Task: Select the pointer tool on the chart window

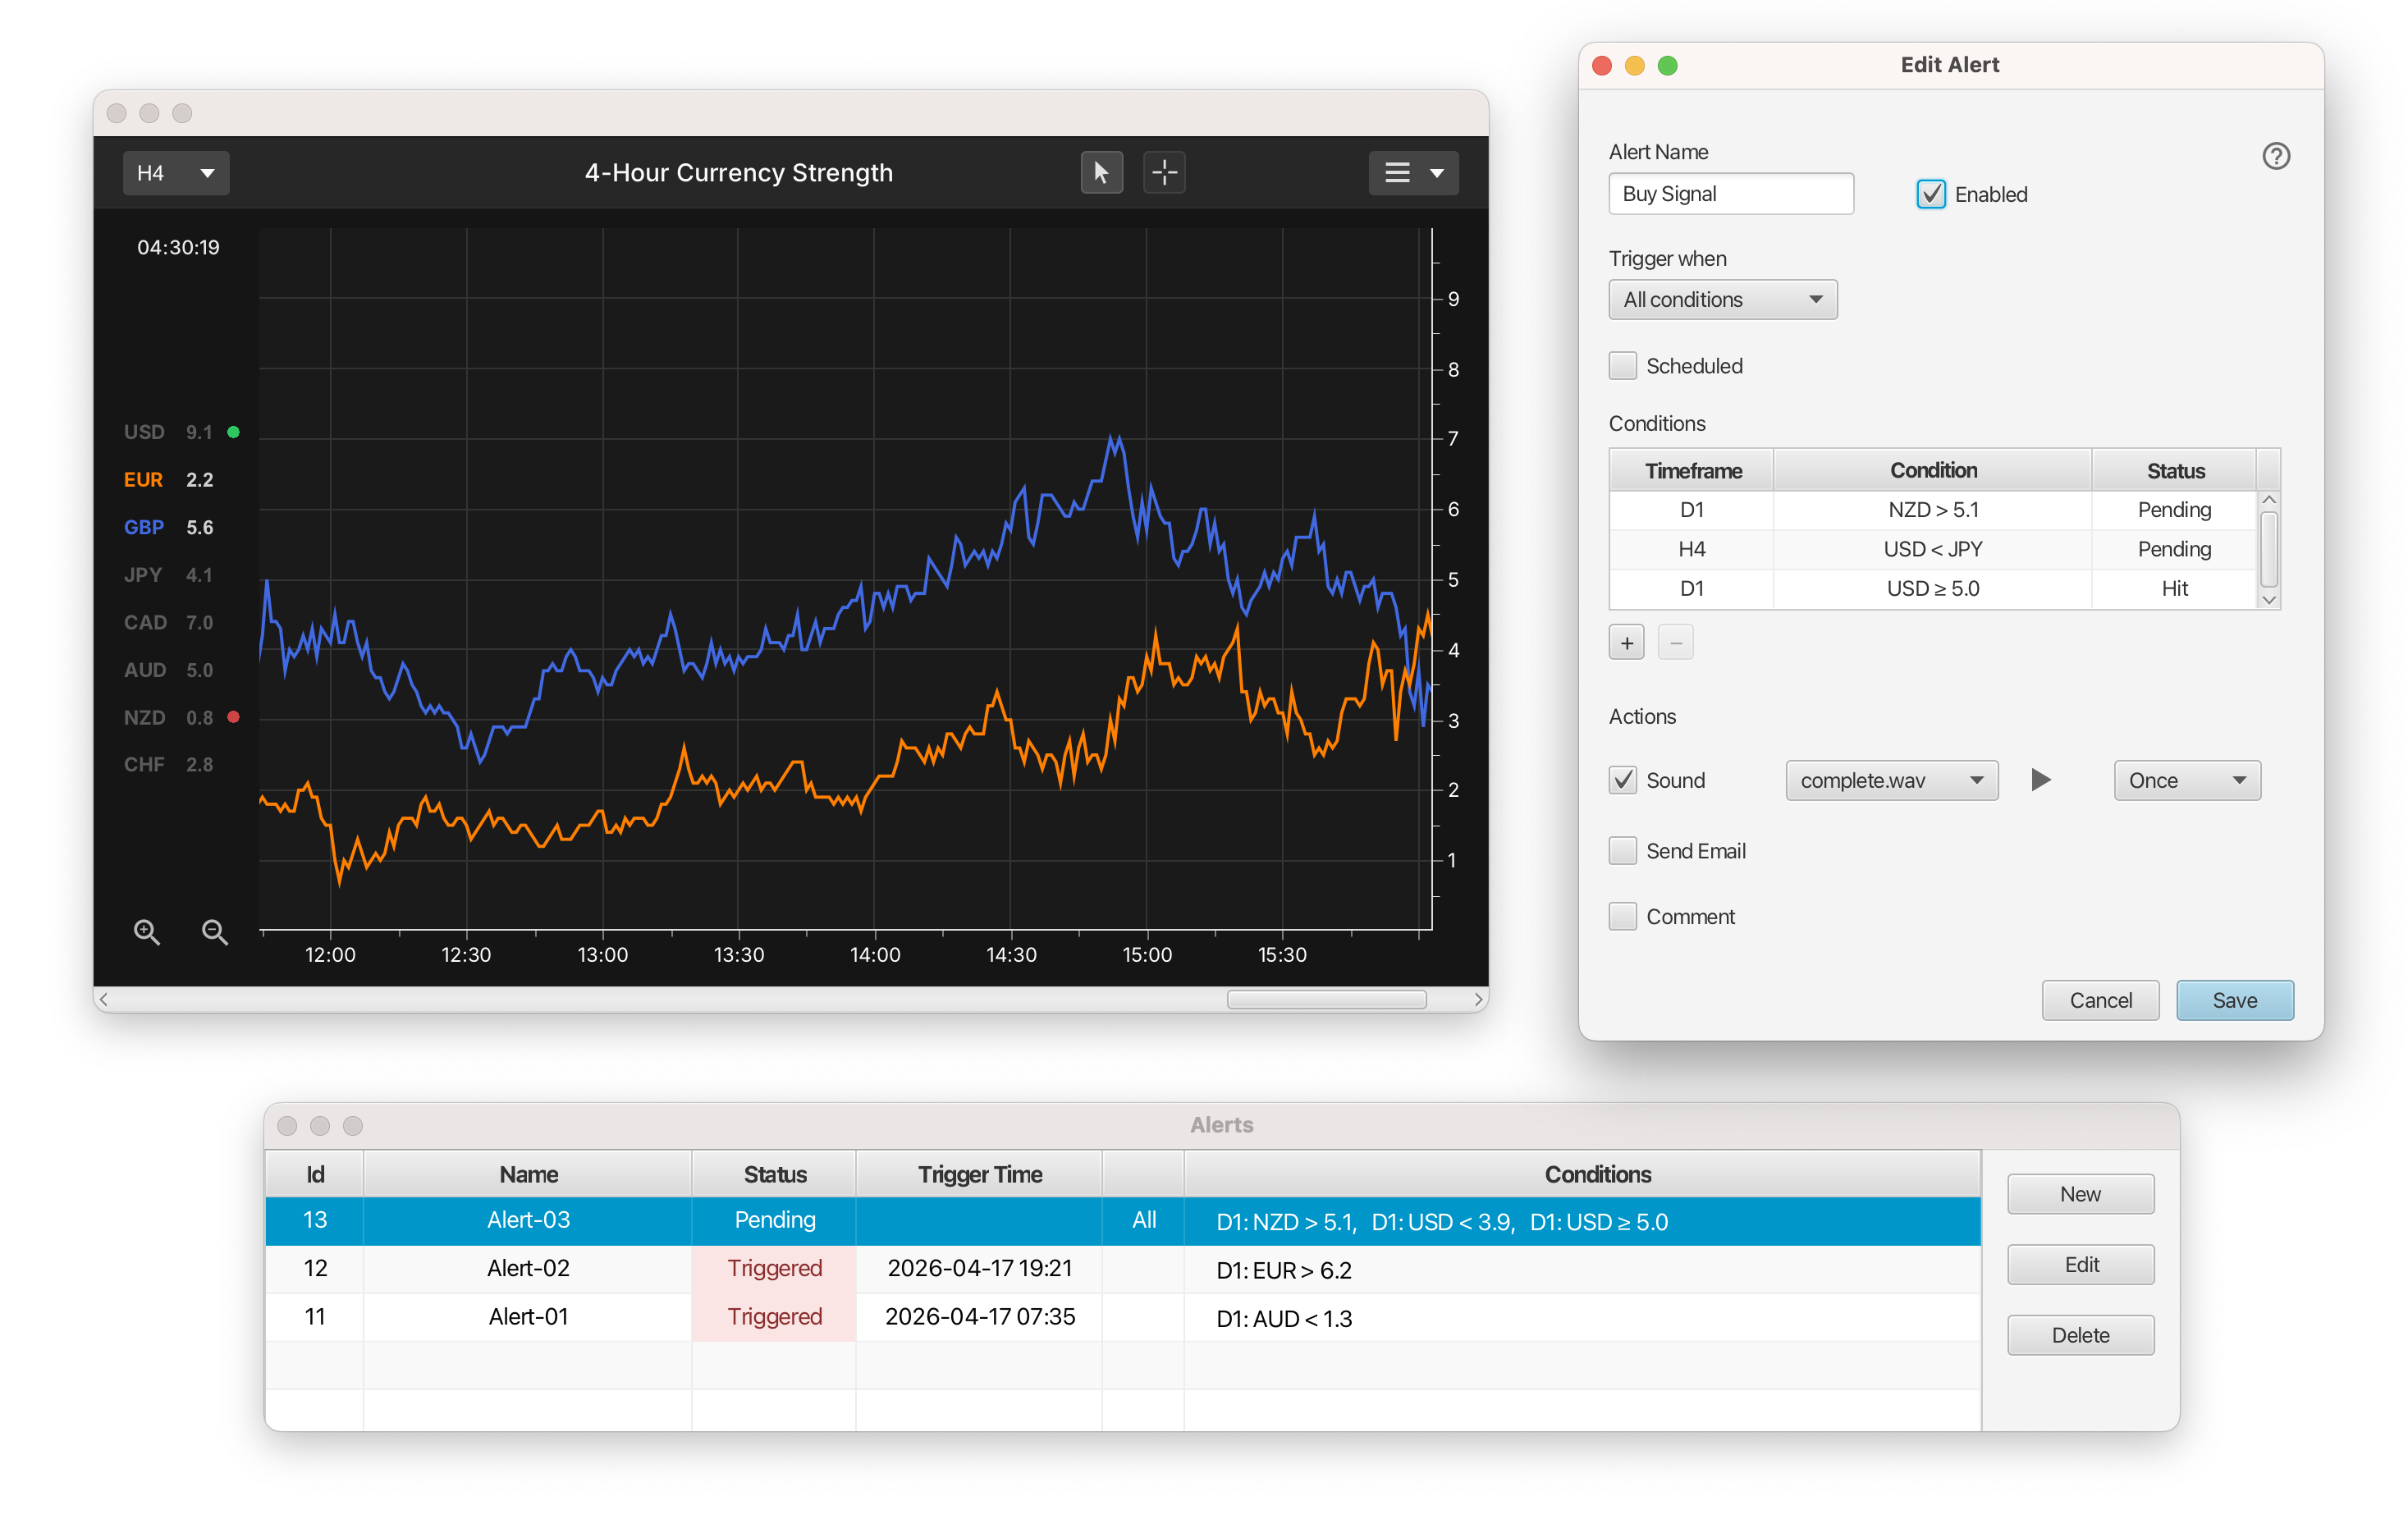Action: click(x=1101, y=172)
